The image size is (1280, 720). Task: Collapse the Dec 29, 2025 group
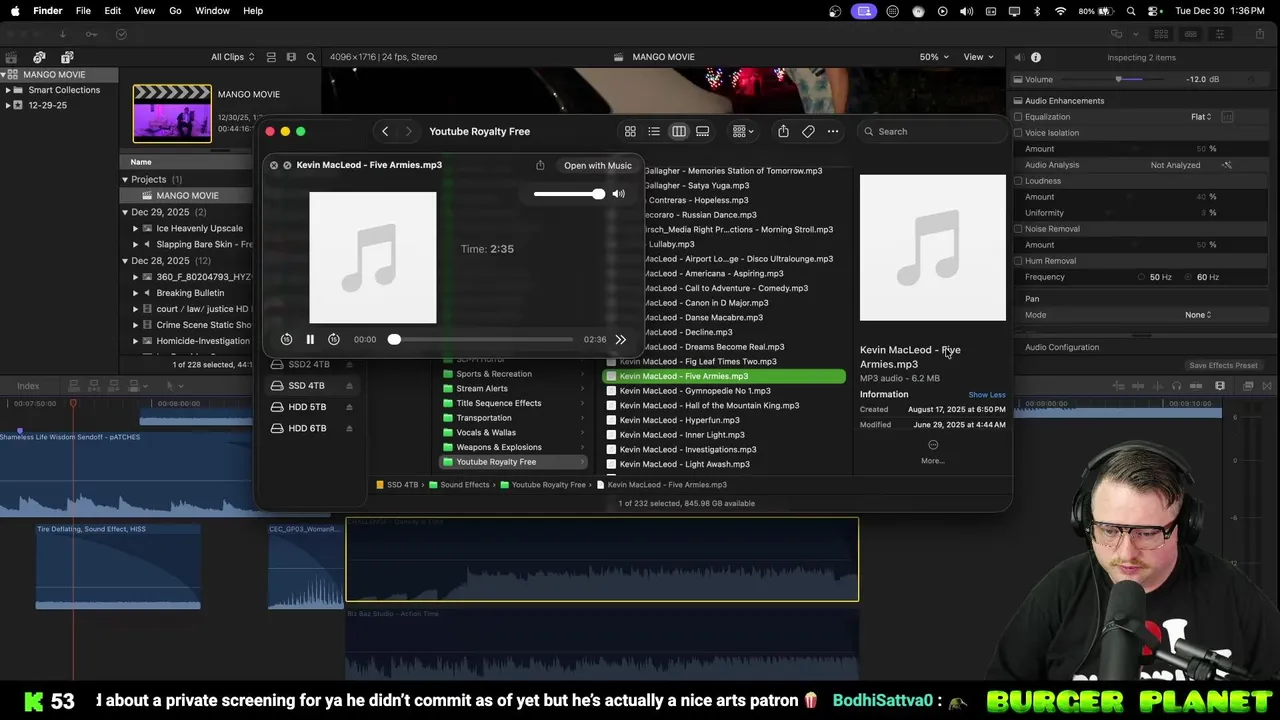pos(125,212)
